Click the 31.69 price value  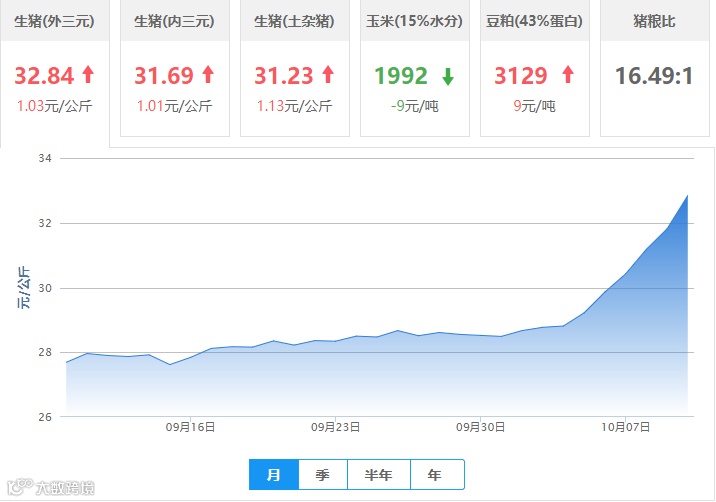tap(164, 76)
